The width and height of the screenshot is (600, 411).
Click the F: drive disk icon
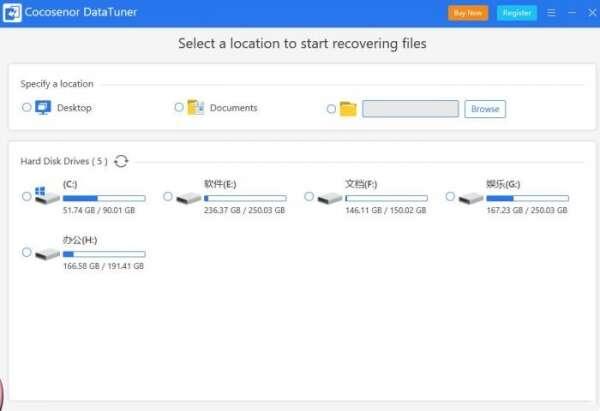point(329,197)
